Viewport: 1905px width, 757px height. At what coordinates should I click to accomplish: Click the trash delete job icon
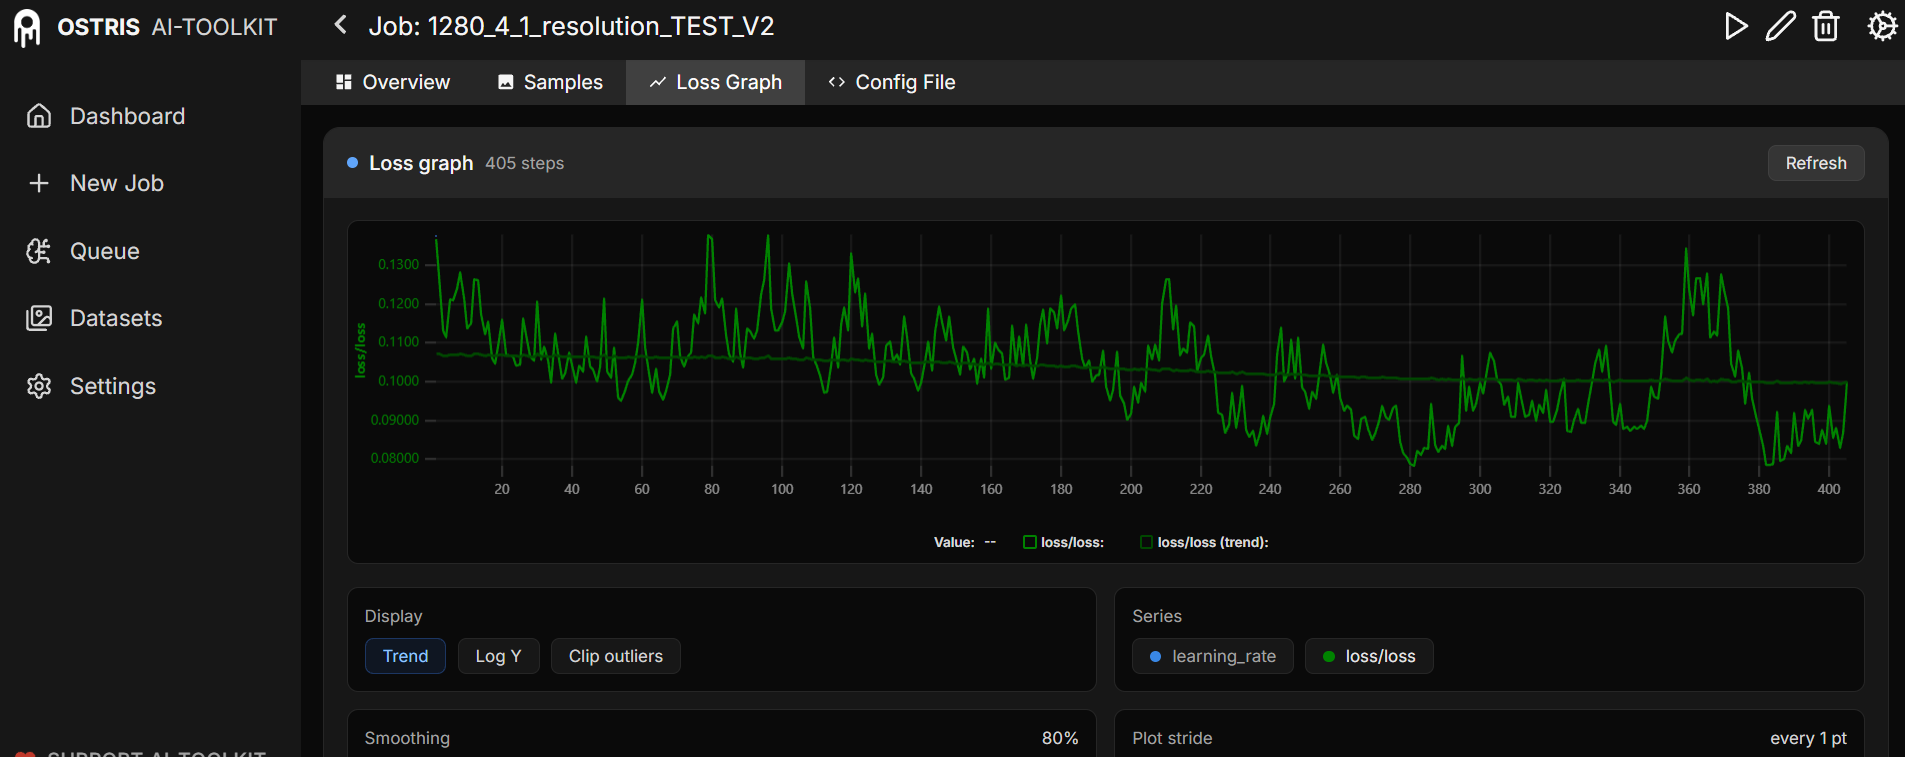[x=1826, y=26]
